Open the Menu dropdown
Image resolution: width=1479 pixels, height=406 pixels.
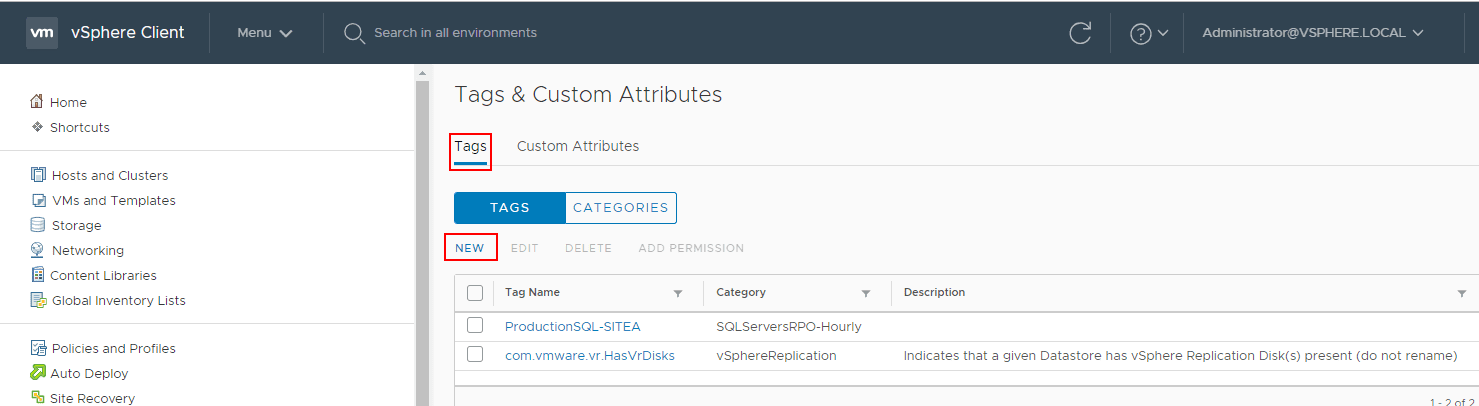pyautogui.click(x=265, y=33)
